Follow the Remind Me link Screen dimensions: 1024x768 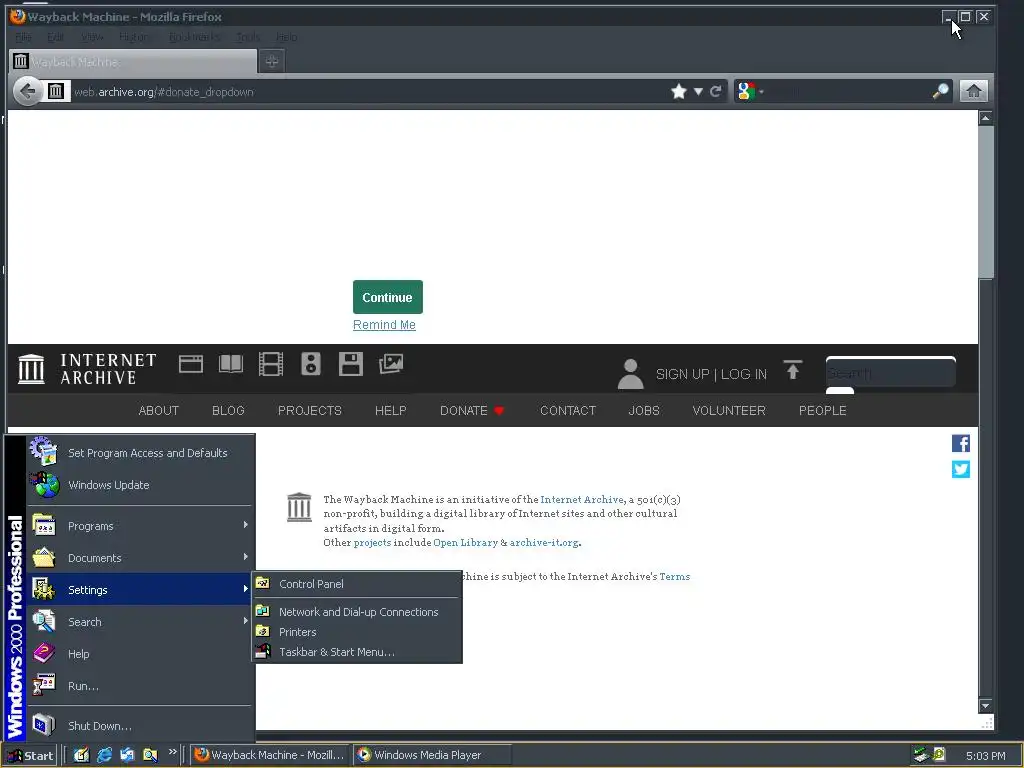(384, 325)
